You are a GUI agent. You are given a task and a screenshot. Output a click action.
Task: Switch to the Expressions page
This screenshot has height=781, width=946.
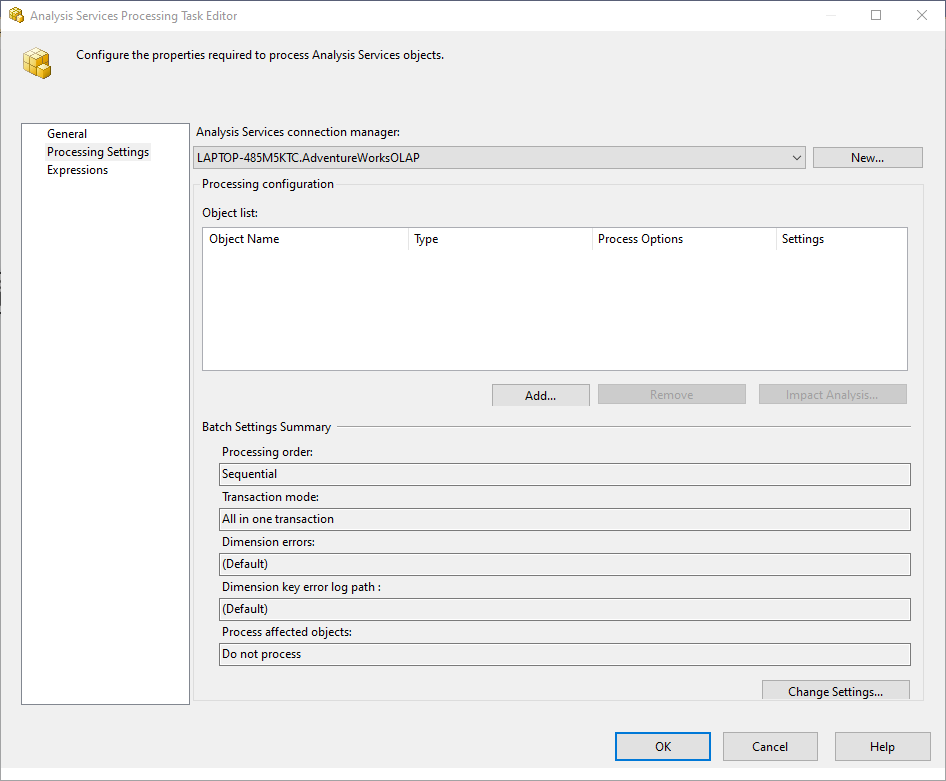(77, 170)
